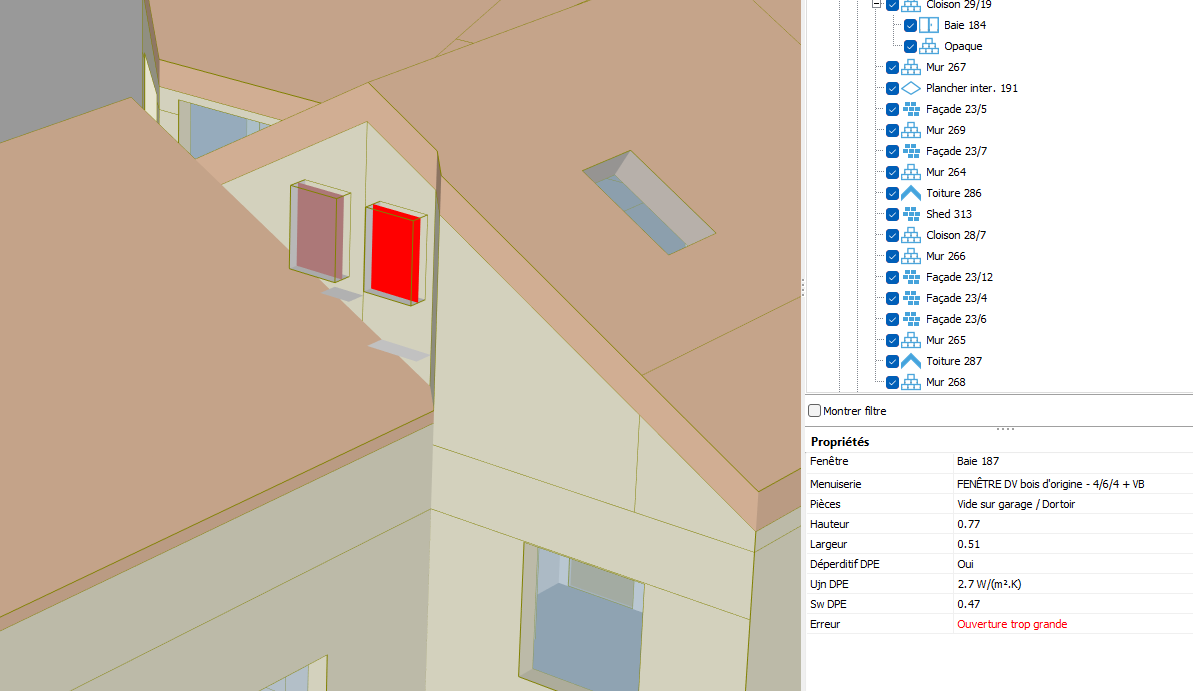Click the Façade 23/5 icon
The height and width of the screenshot is (691, 1193).
tap(911, 109)
